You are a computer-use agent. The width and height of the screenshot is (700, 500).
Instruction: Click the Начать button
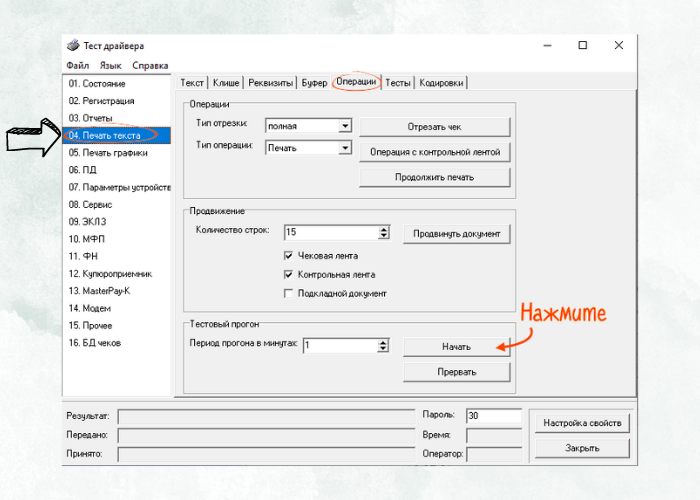pyautogui.click(x=456, y=347)
